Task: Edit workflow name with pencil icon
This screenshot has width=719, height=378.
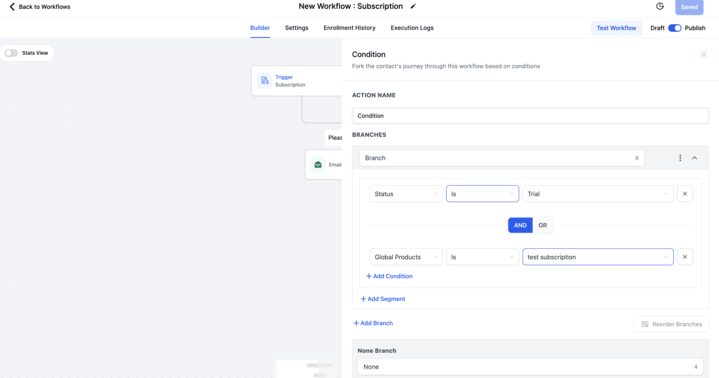Action: [413, 6]
